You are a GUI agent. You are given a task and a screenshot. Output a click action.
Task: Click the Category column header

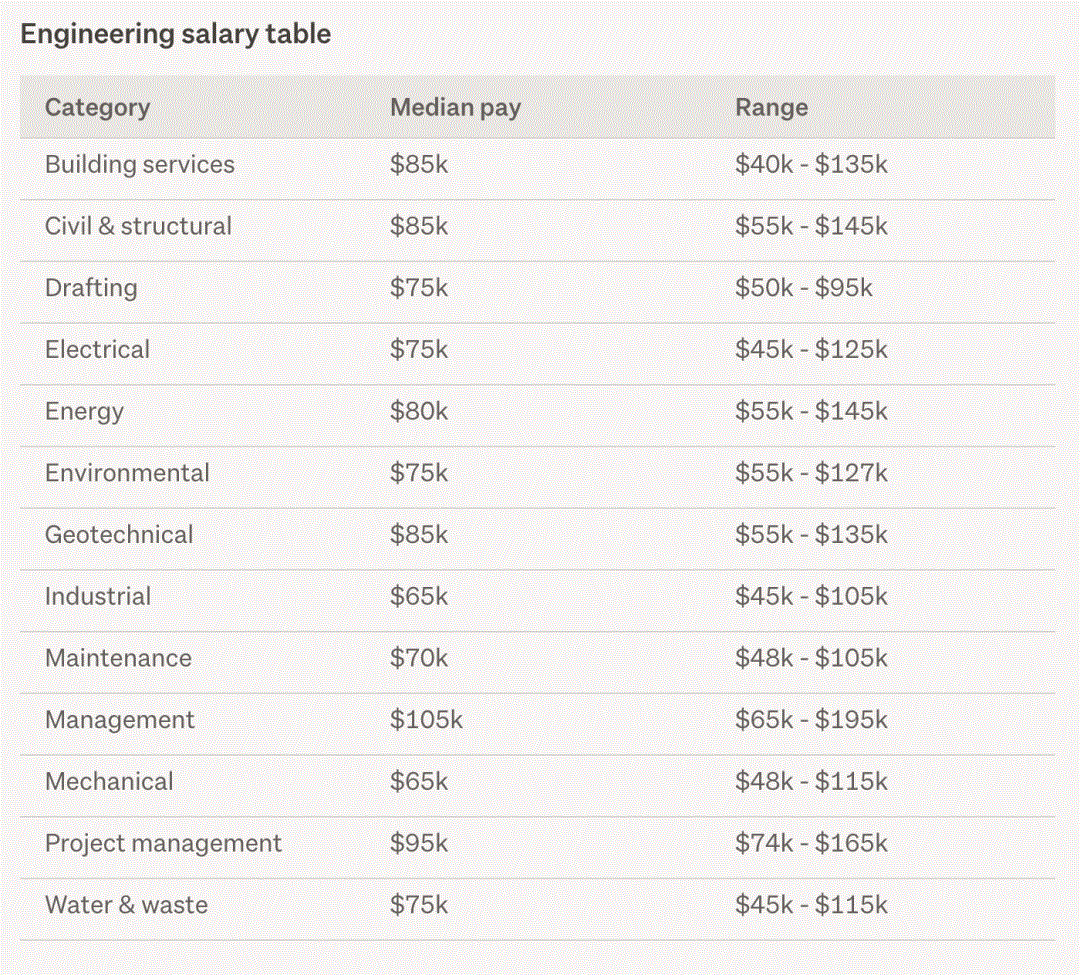pyautogui.click(x=97, y=108)
